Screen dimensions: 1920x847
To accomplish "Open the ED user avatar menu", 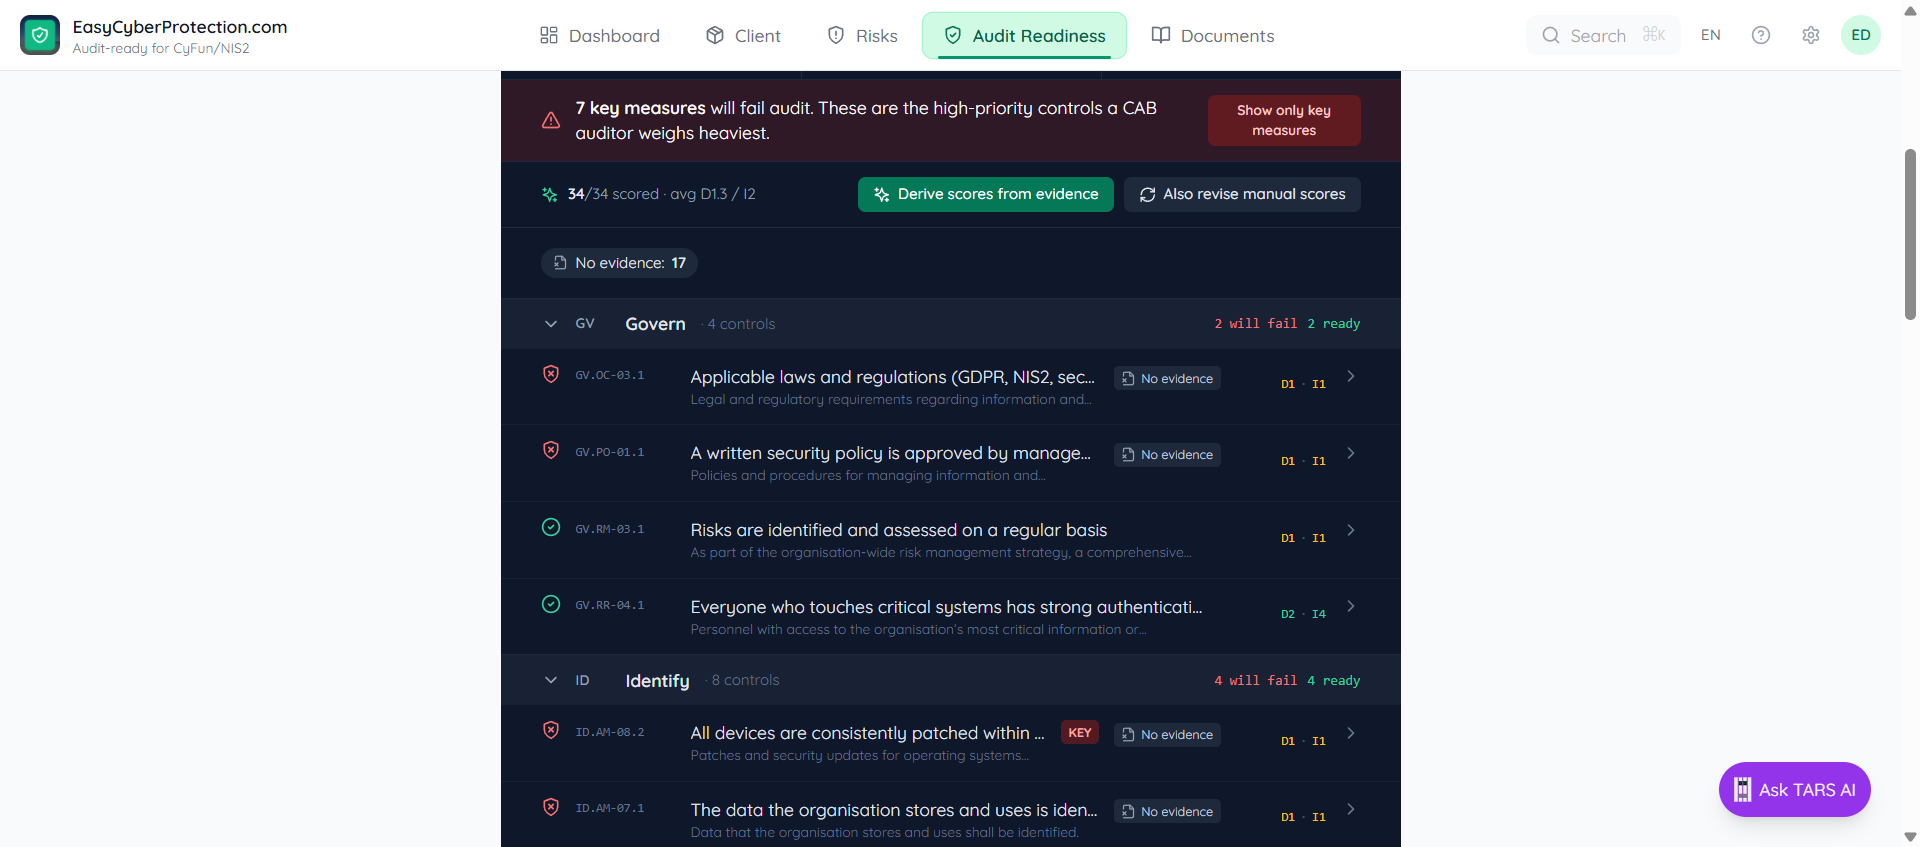I will (x=1861, y=35).
